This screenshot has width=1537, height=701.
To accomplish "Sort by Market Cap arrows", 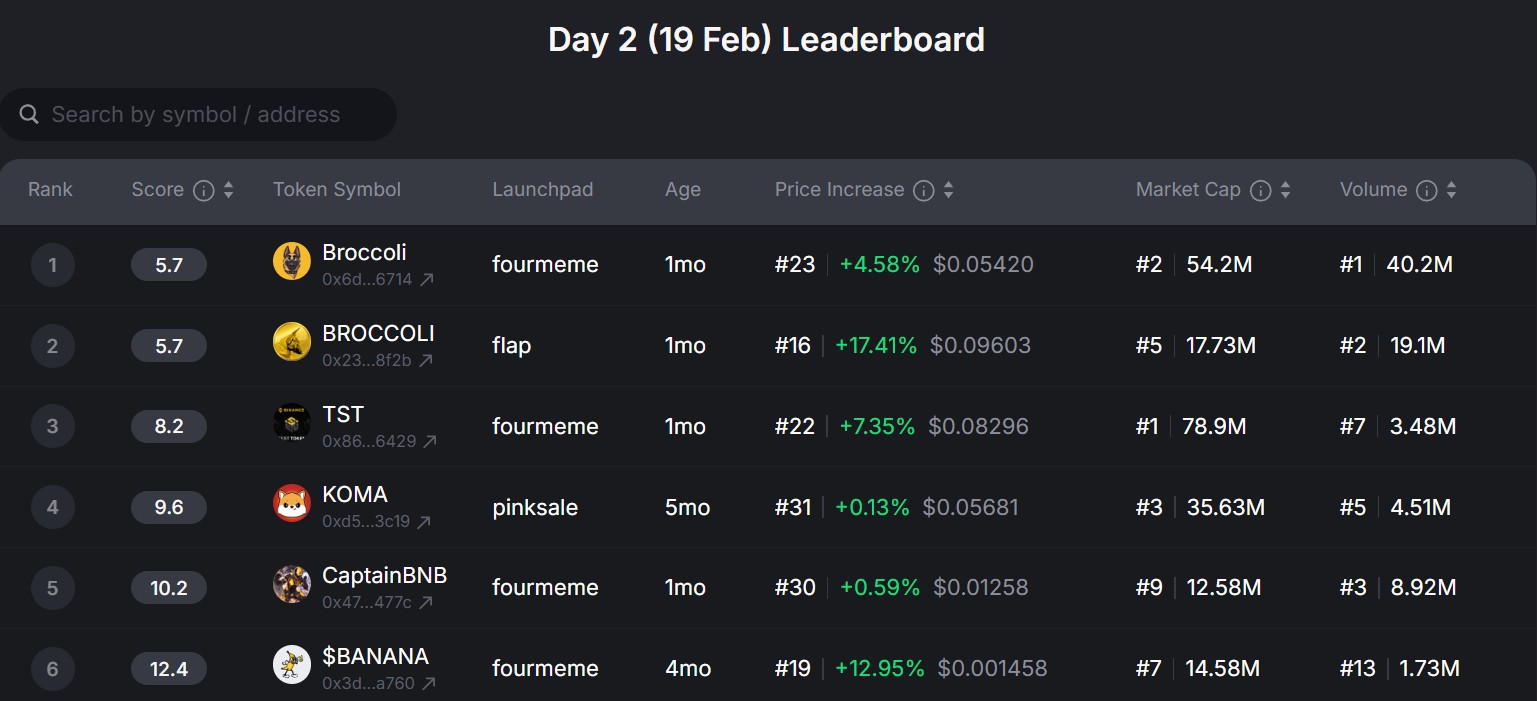I will tap(1285, 190).
